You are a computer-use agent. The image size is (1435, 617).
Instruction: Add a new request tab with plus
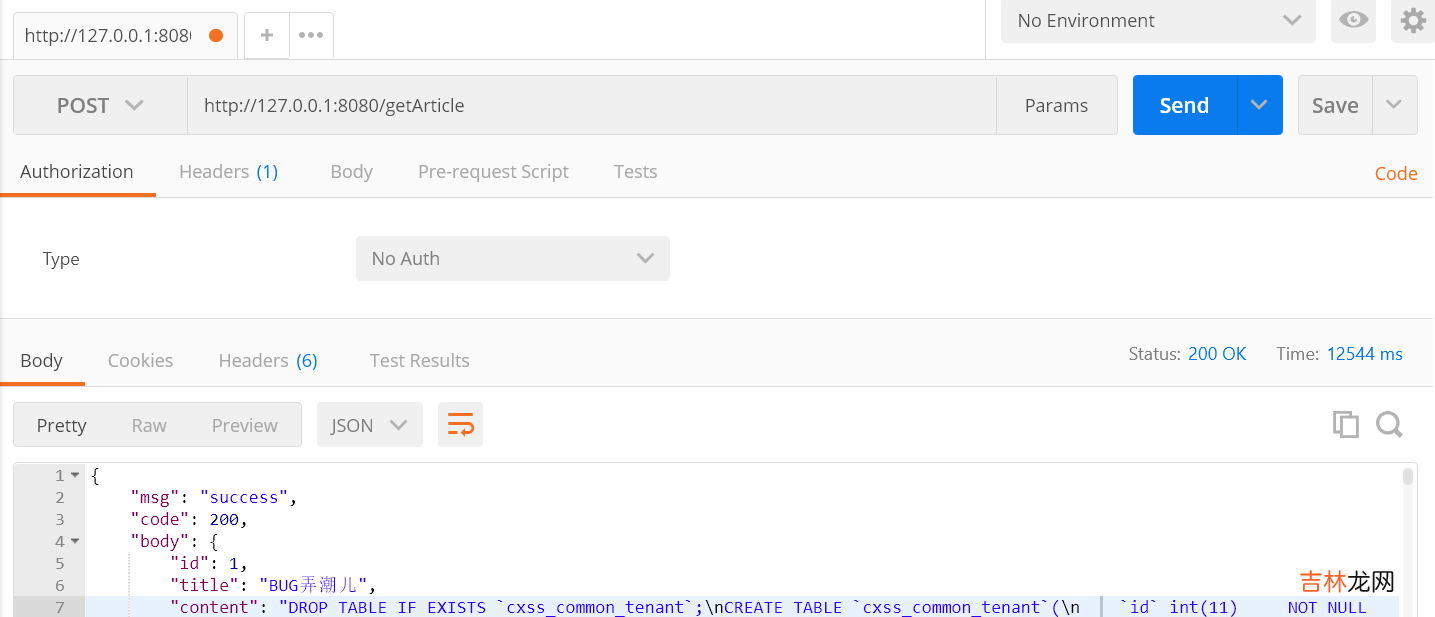pyautogui.click(x=267, y=35)
